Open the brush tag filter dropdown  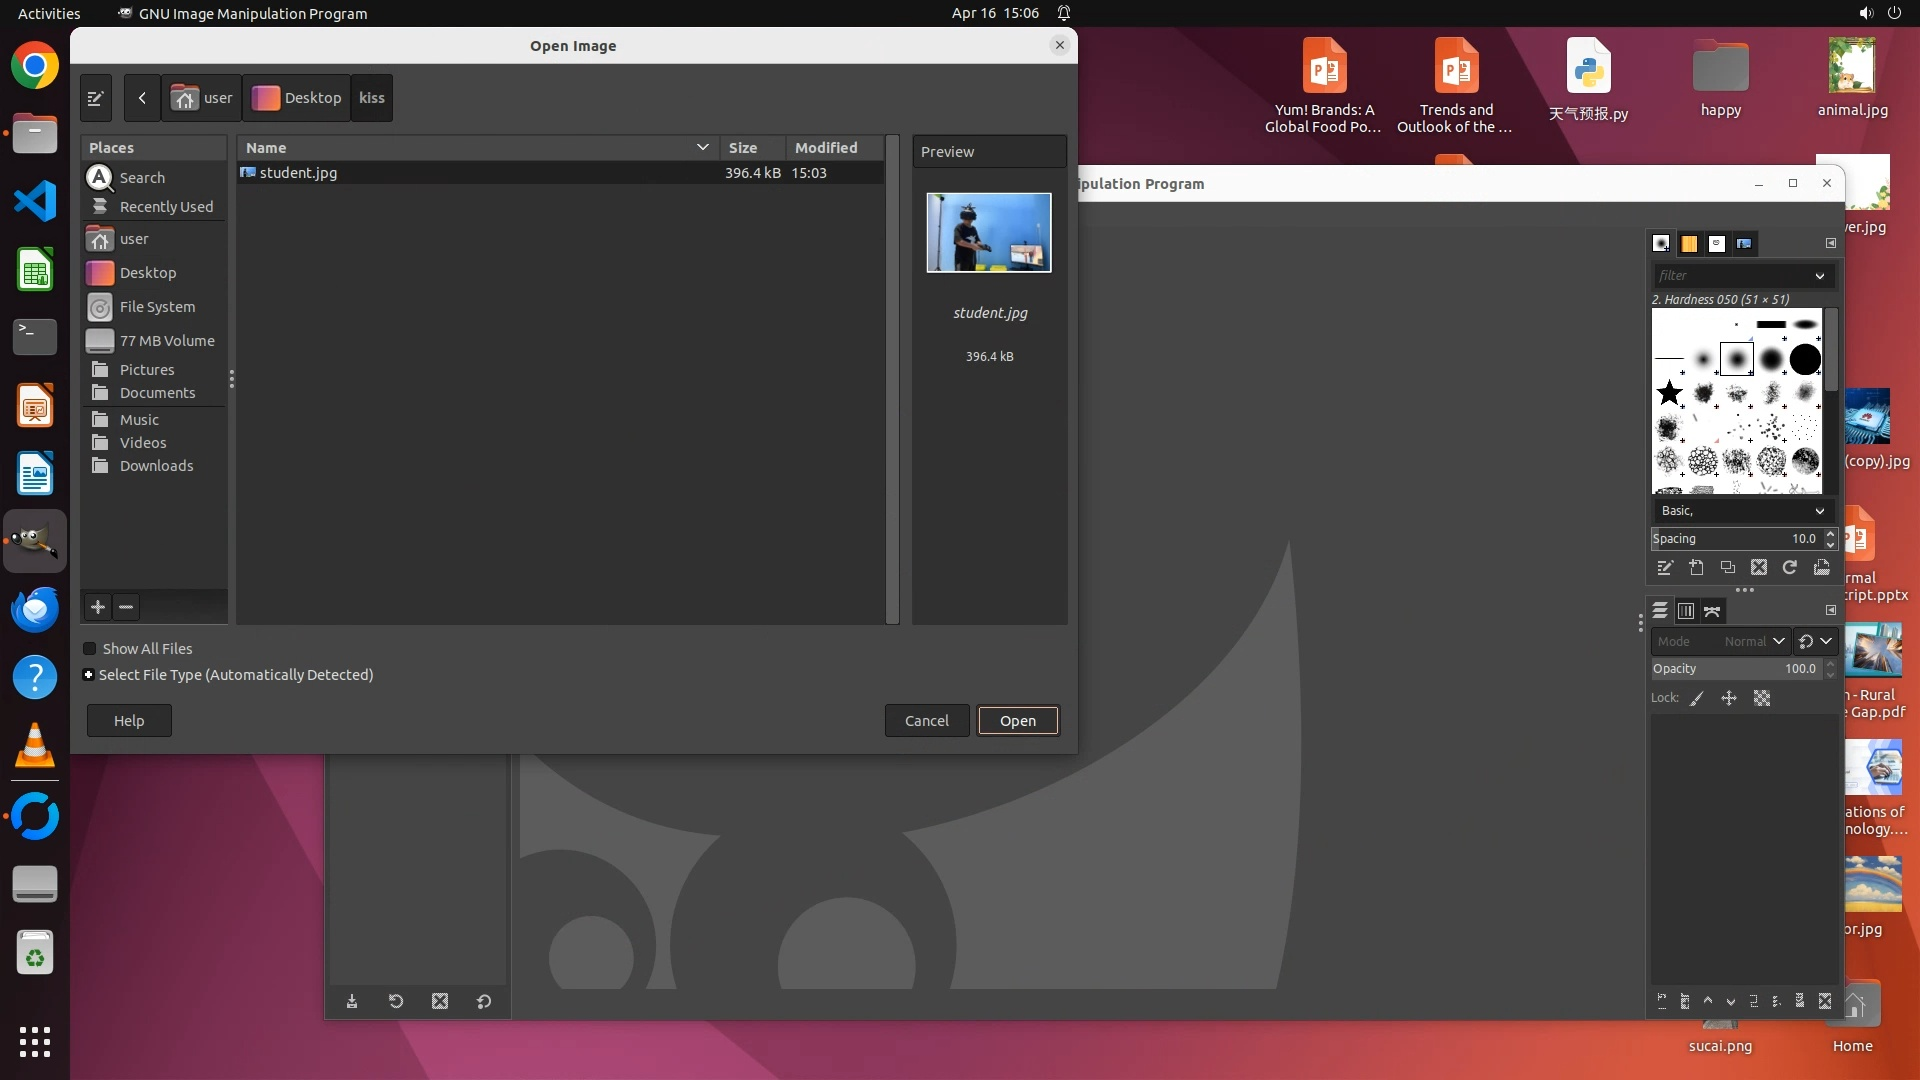point(1819,276)
